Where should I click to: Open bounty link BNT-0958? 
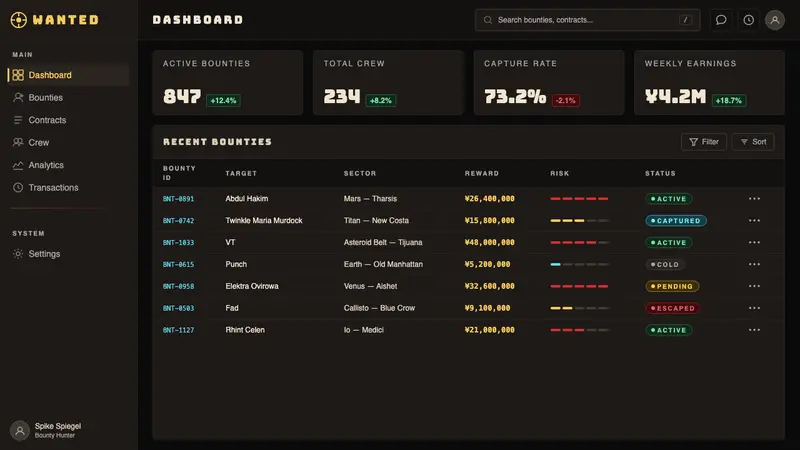[178, 287]
